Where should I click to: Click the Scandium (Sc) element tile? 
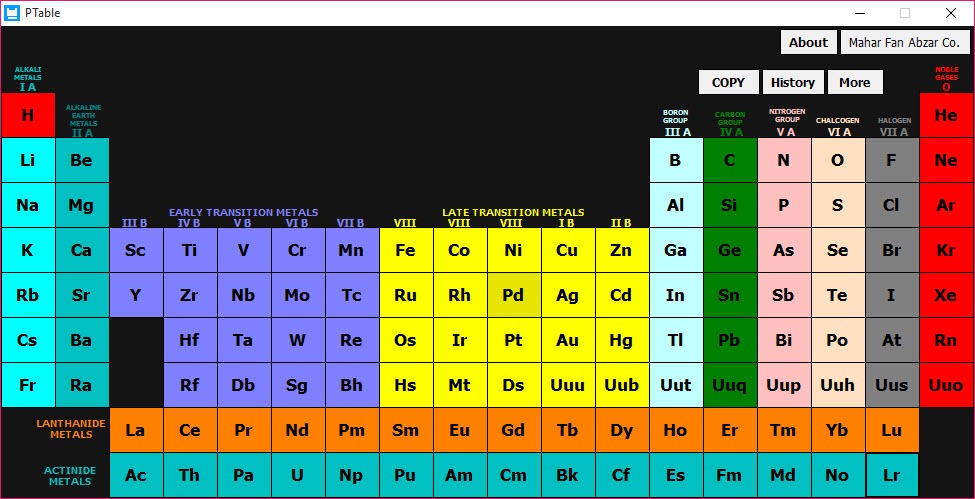[135, 250]
